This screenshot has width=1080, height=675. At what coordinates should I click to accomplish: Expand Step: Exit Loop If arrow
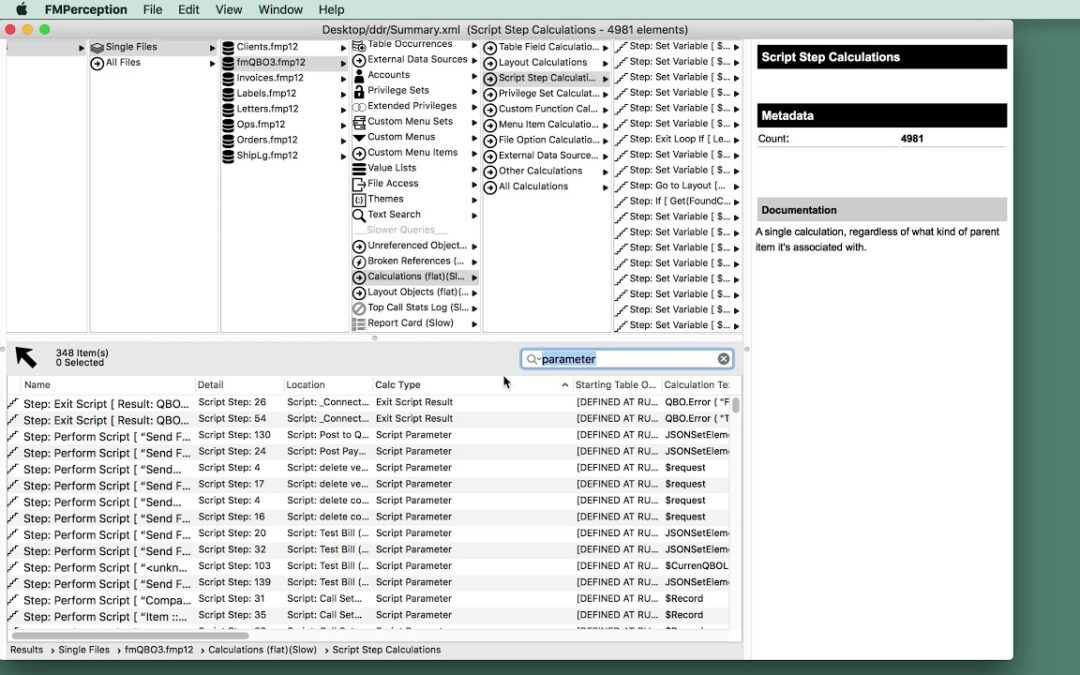tap(736, 141)
